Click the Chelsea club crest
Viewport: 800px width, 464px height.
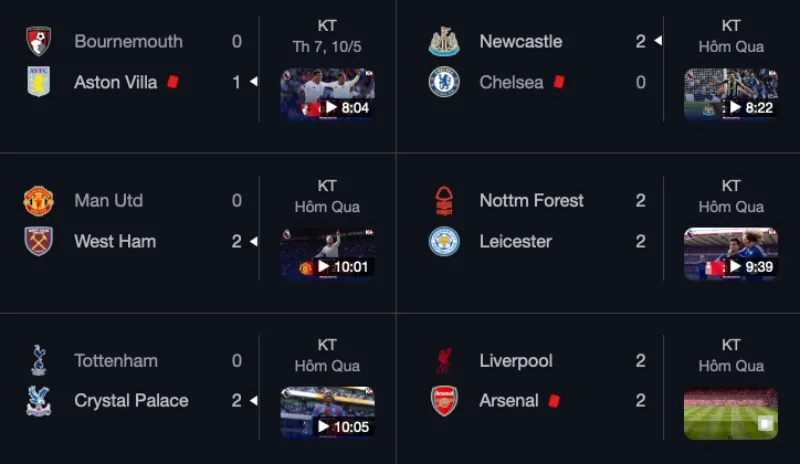(444, 82)
